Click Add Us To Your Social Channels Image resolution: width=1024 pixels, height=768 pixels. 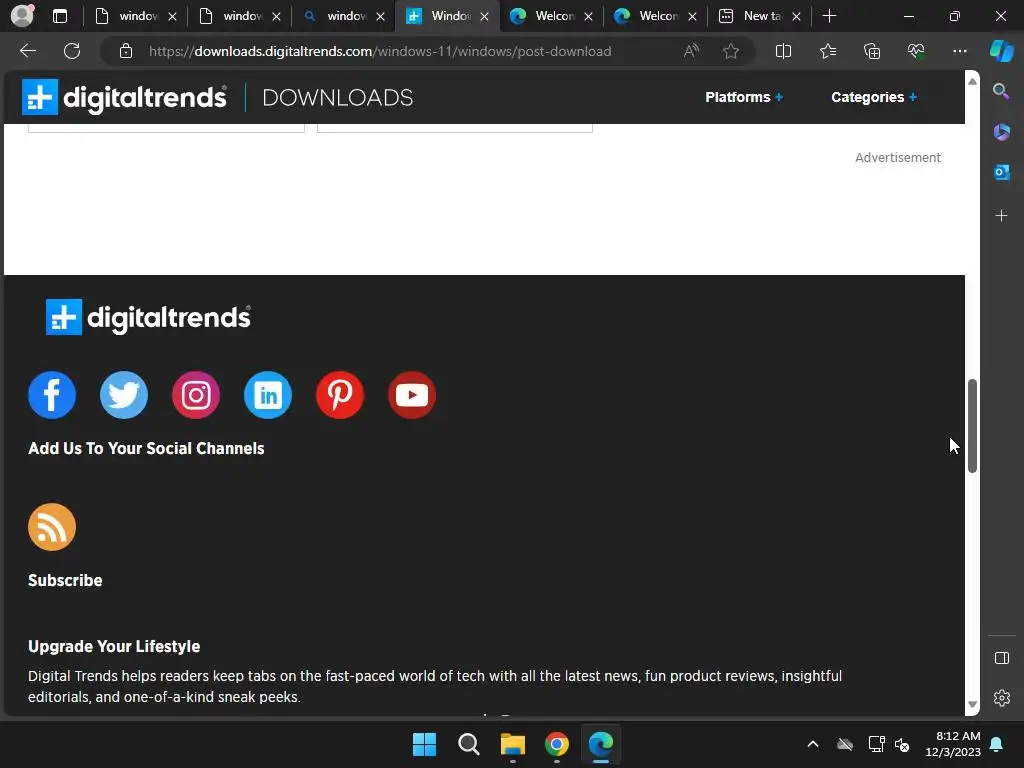146,449
